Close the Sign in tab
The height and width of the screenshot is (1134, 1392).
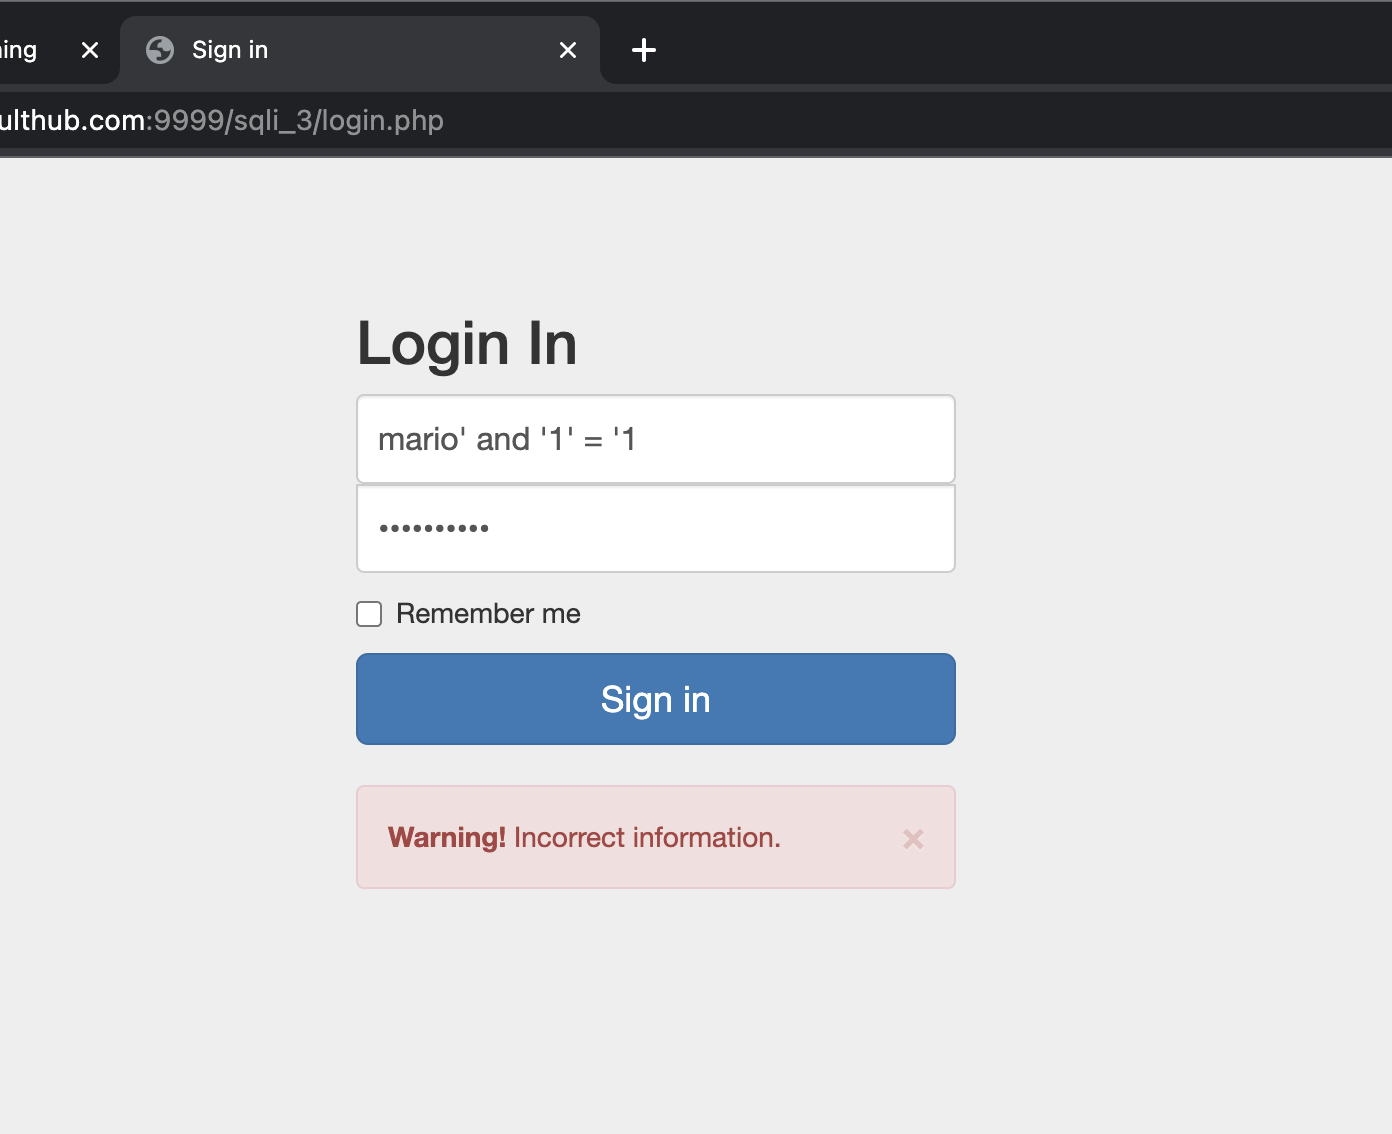pyautogui.click(x=568, y=50)
